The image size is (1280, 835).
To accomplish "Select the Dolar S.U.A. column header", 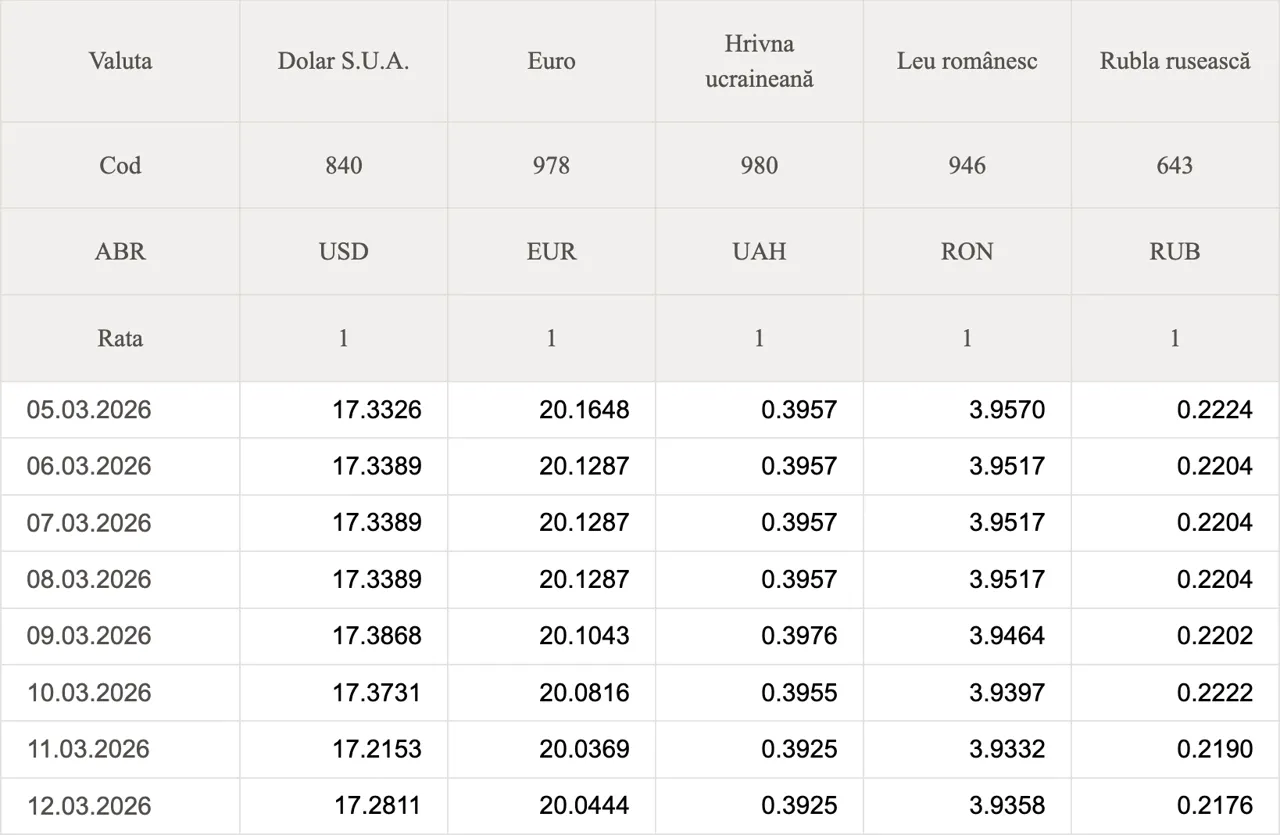I will 343,61.
